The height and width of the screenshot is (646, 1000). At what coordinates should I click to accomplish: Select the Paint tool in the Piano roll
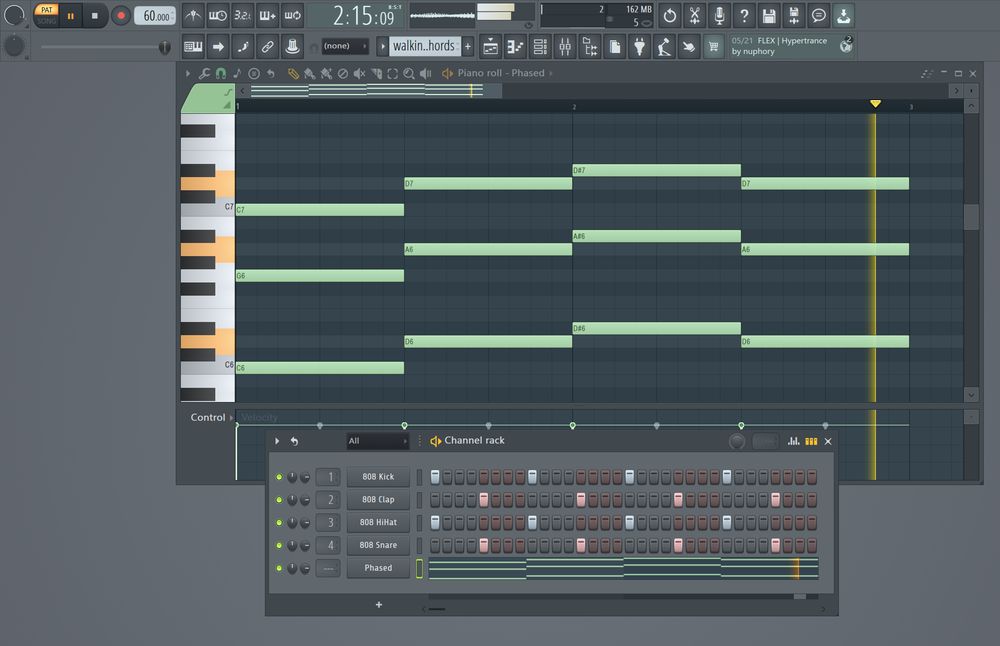tap(308, 72)
